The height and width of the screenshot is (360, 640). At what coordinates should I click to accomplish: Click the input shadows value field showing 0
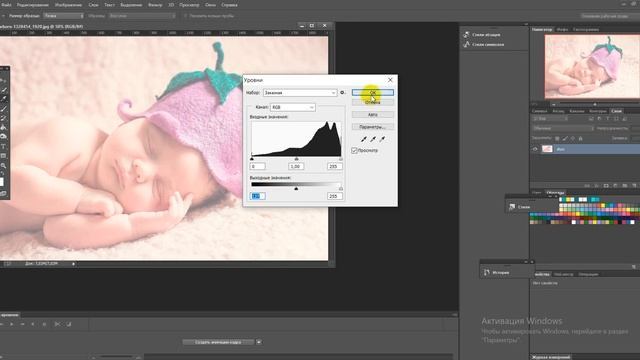258,166
